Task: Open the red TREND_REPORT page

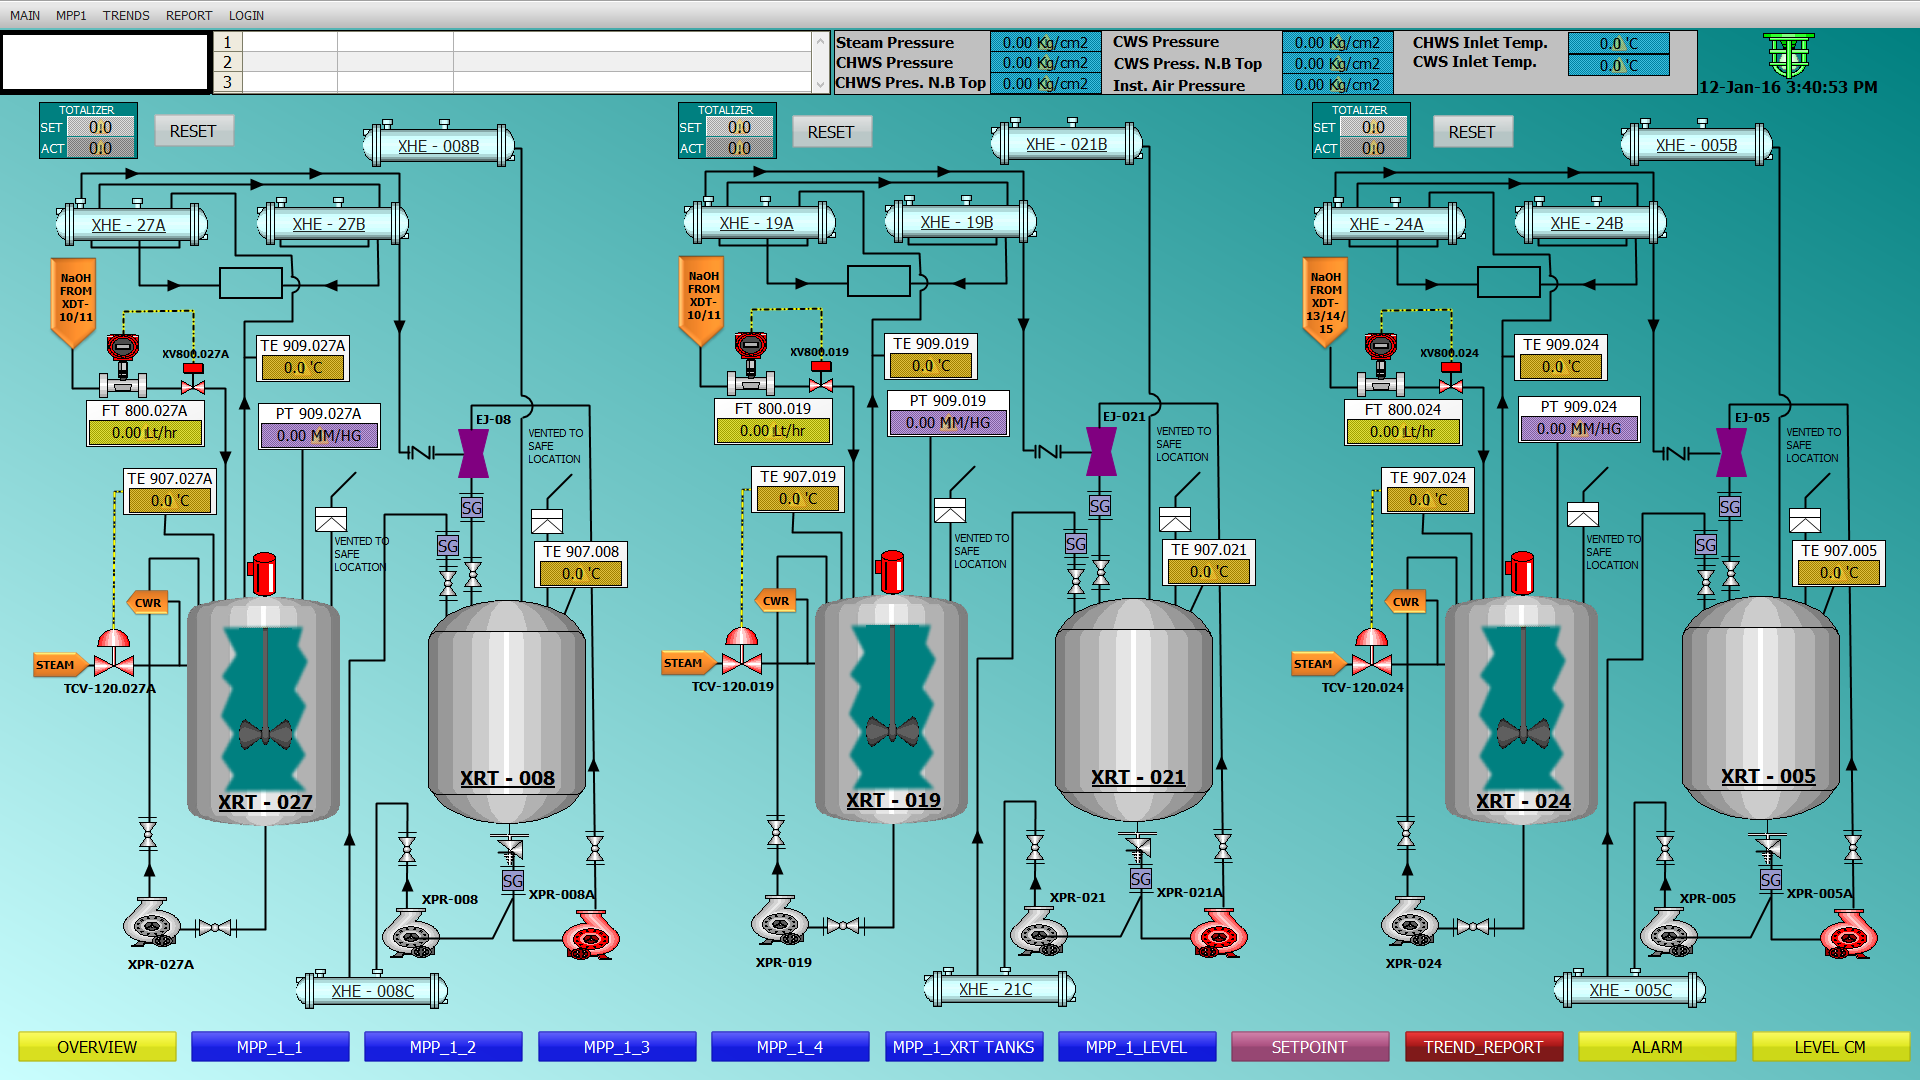Action: click(x=1483, y=1047)
